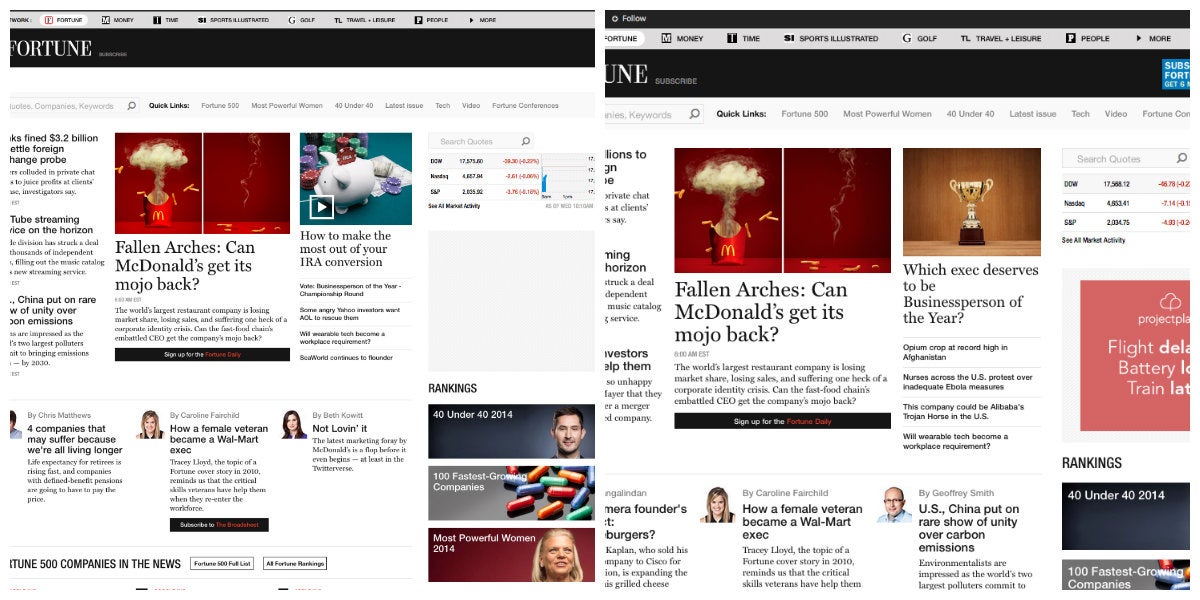The height and width of the screenshot is (600, 1200).
Task: Open 'Fallen Arches' headline in left screenshot
Action: [x=185, y=265]
